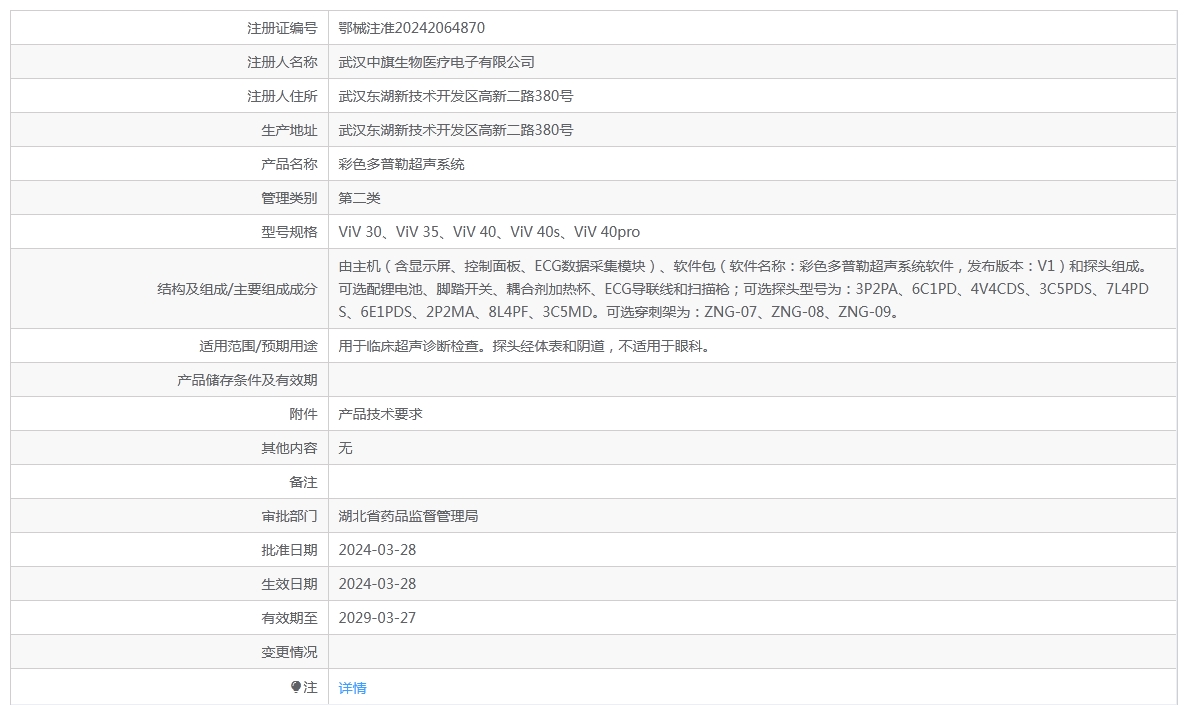Screen dimensions: 1189x705
Task: Select model list starting ViV 30
Action: pyautogui.click(x=489, y=232)
